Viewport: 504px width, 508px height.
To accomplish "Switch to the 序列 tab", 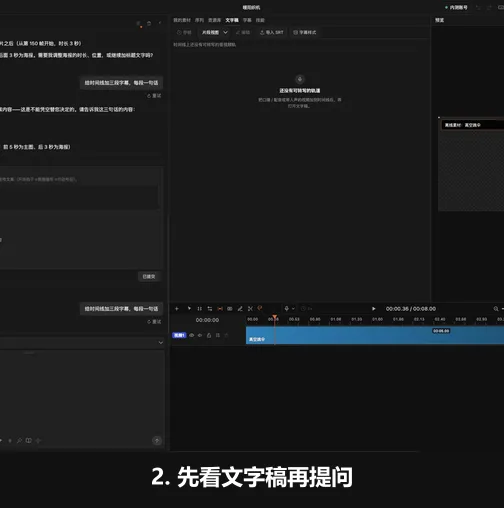I will click(x=199, y=20).
